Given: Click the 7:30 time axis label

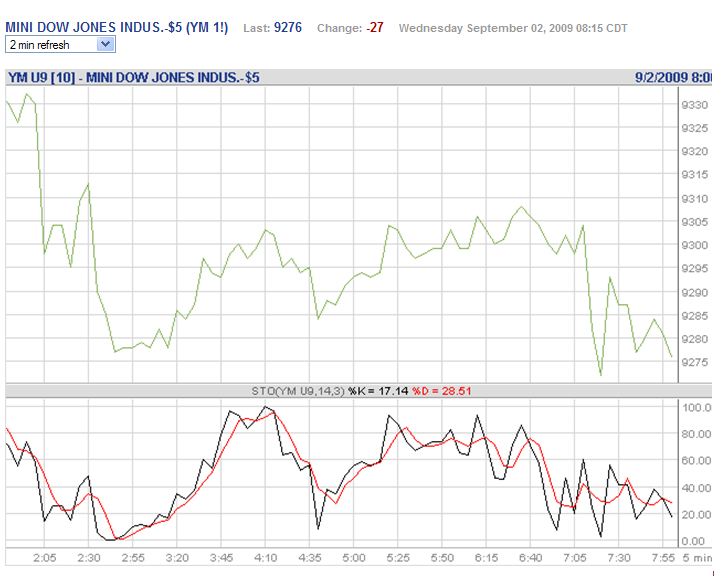Looking at the screenshot, I should pyautogui.click(x=619, y=558).
